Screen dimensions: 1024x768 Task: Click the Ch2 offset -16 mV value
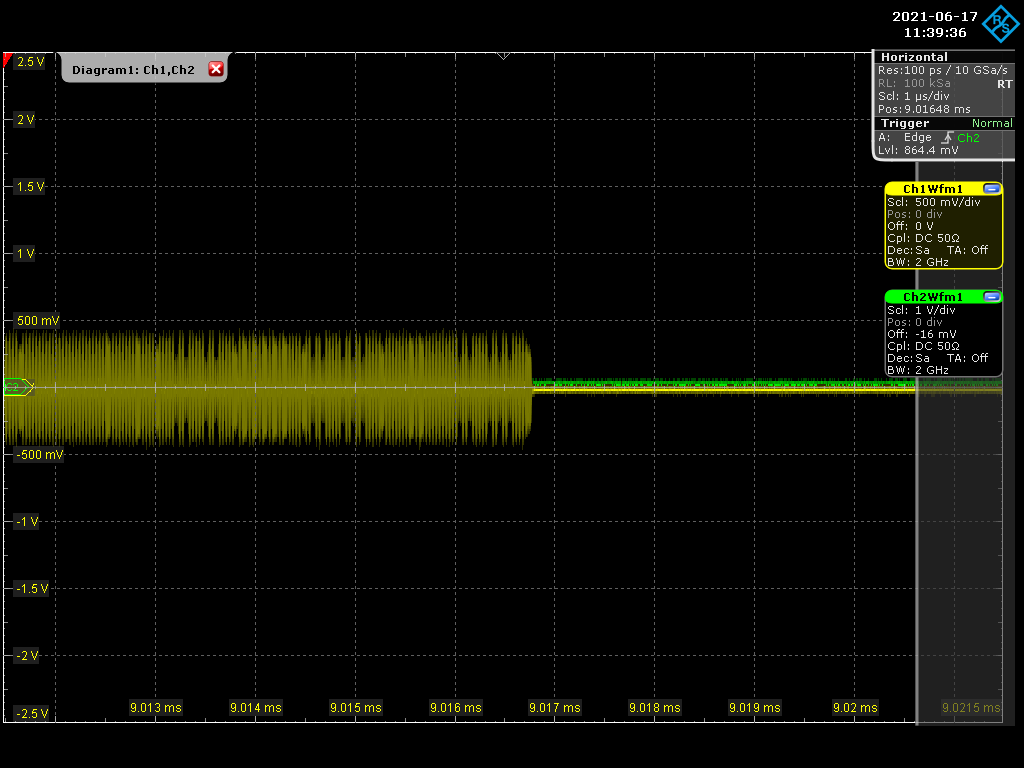[x=935, y=334]
